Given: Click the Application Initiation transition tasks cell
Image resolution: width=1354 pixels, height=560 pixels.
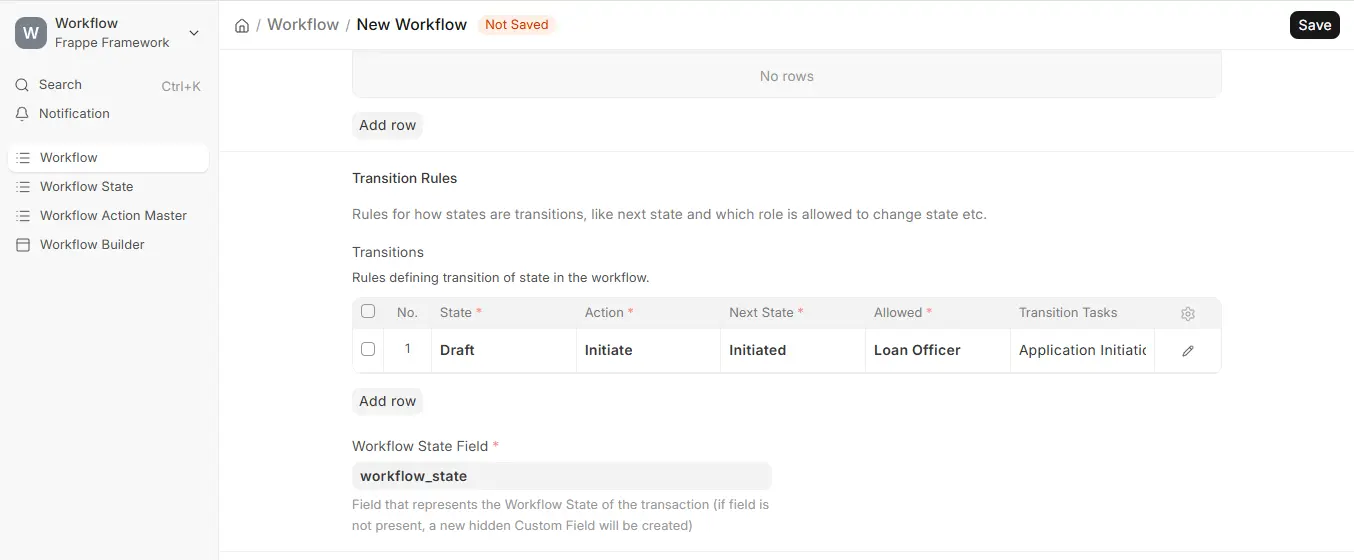Looking at the screenshot, I should click(1082, 351).
